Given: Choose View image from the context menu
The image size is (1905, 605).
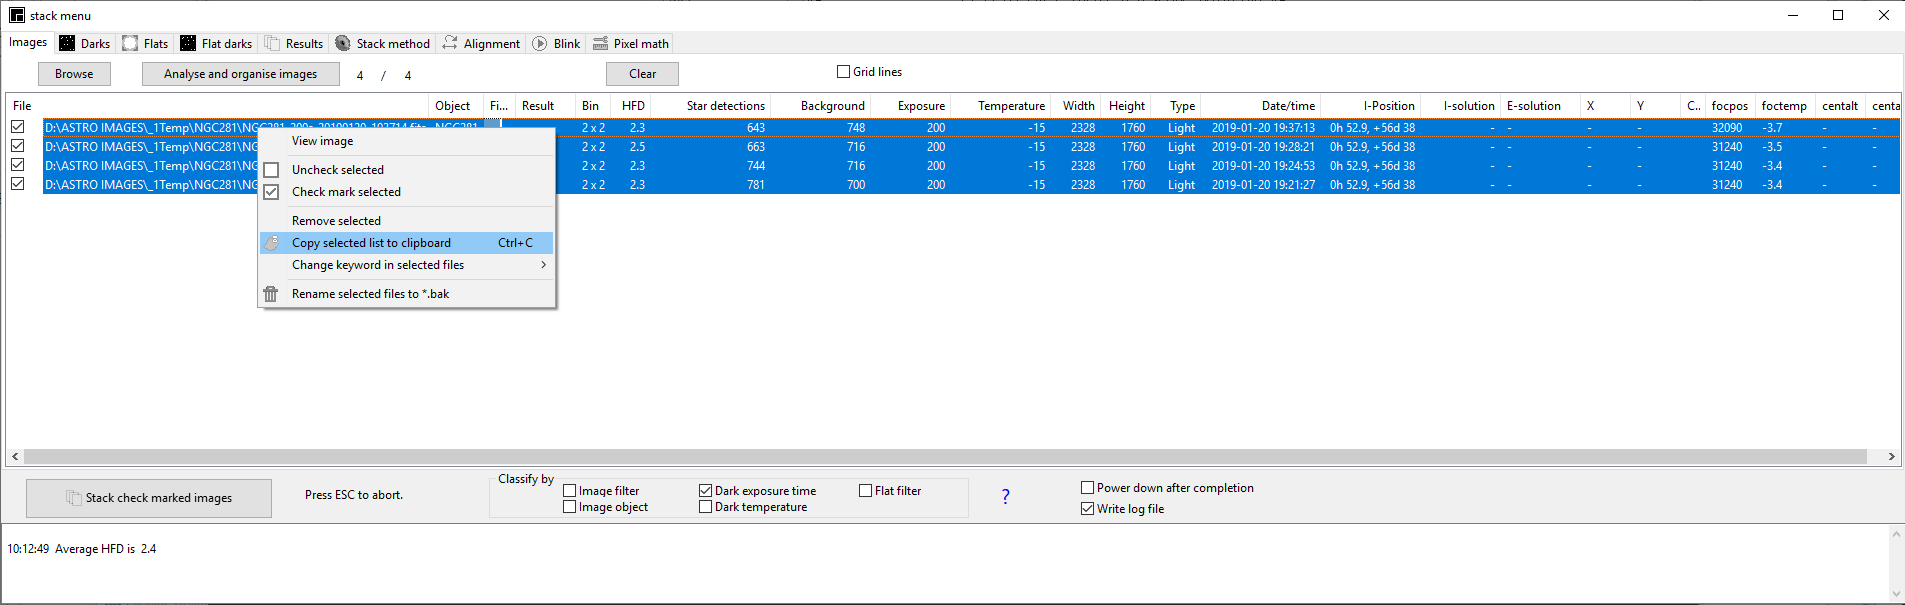Looking at the screenshot, I should (x=407, y=141).
